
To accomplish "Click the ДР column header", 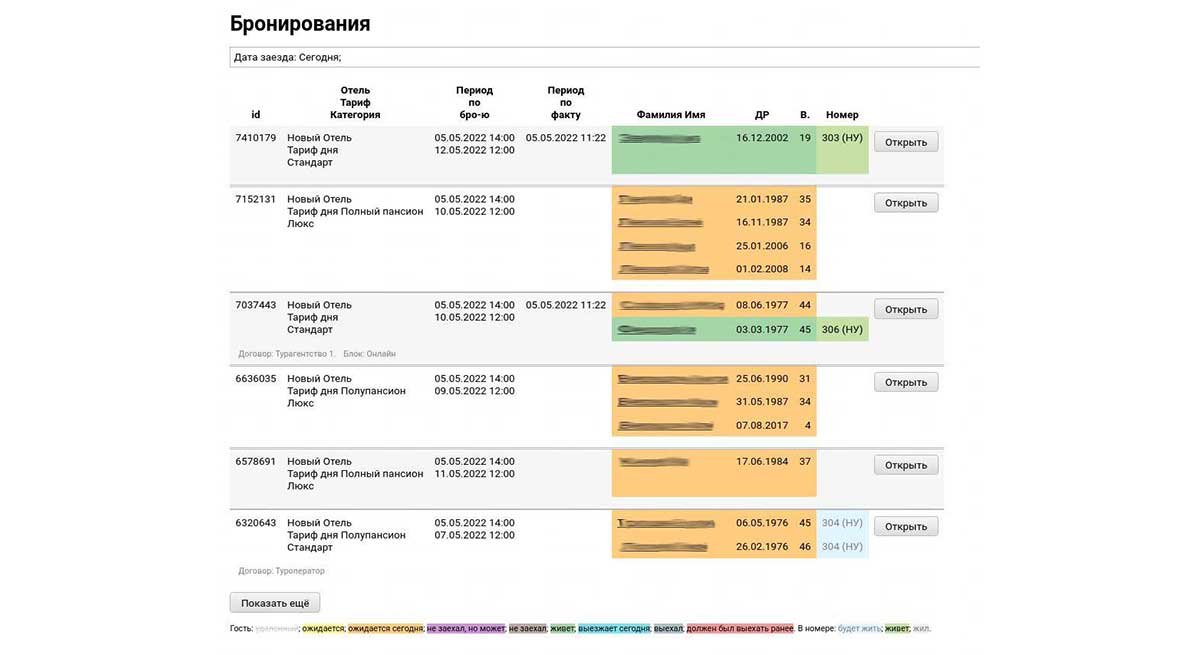I will click(x=762, y=115).
